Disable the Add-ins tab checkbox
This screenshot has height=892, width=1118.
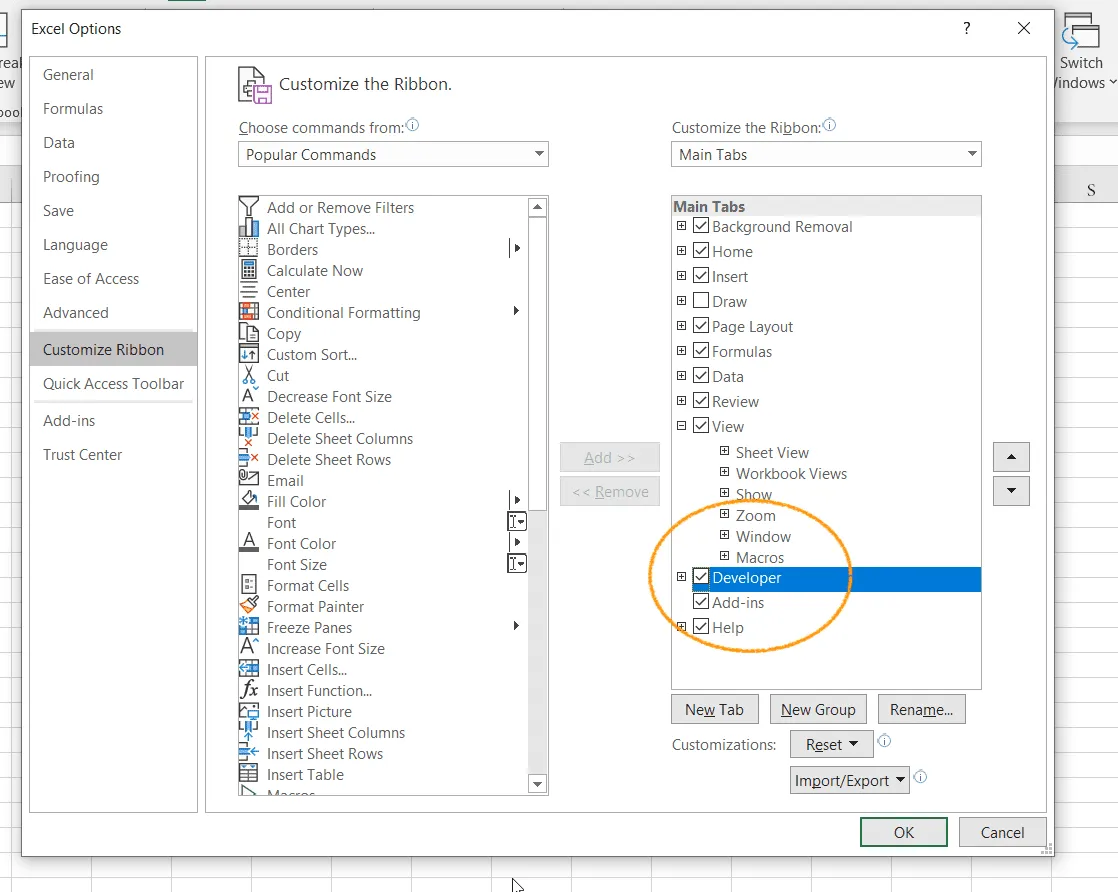701,602
